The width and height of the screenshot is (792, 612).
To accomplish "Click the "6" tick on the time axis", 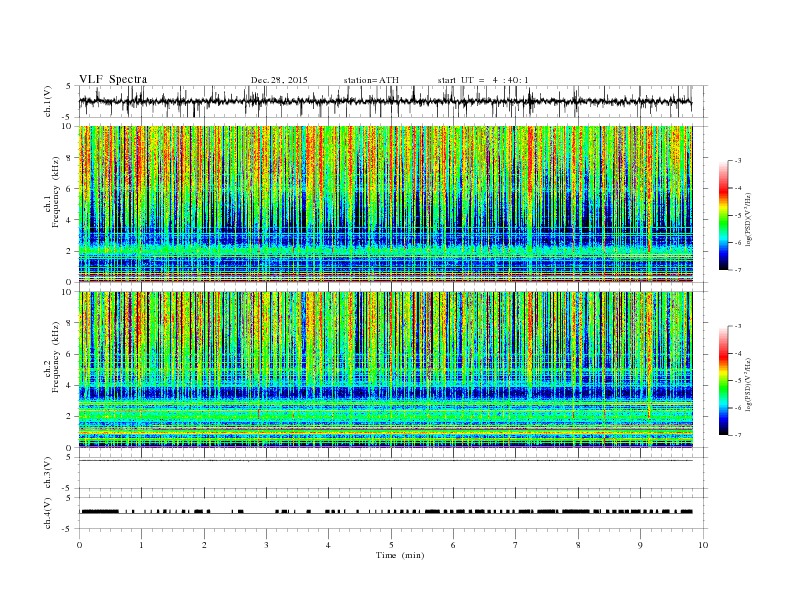I will click(453, 545).
